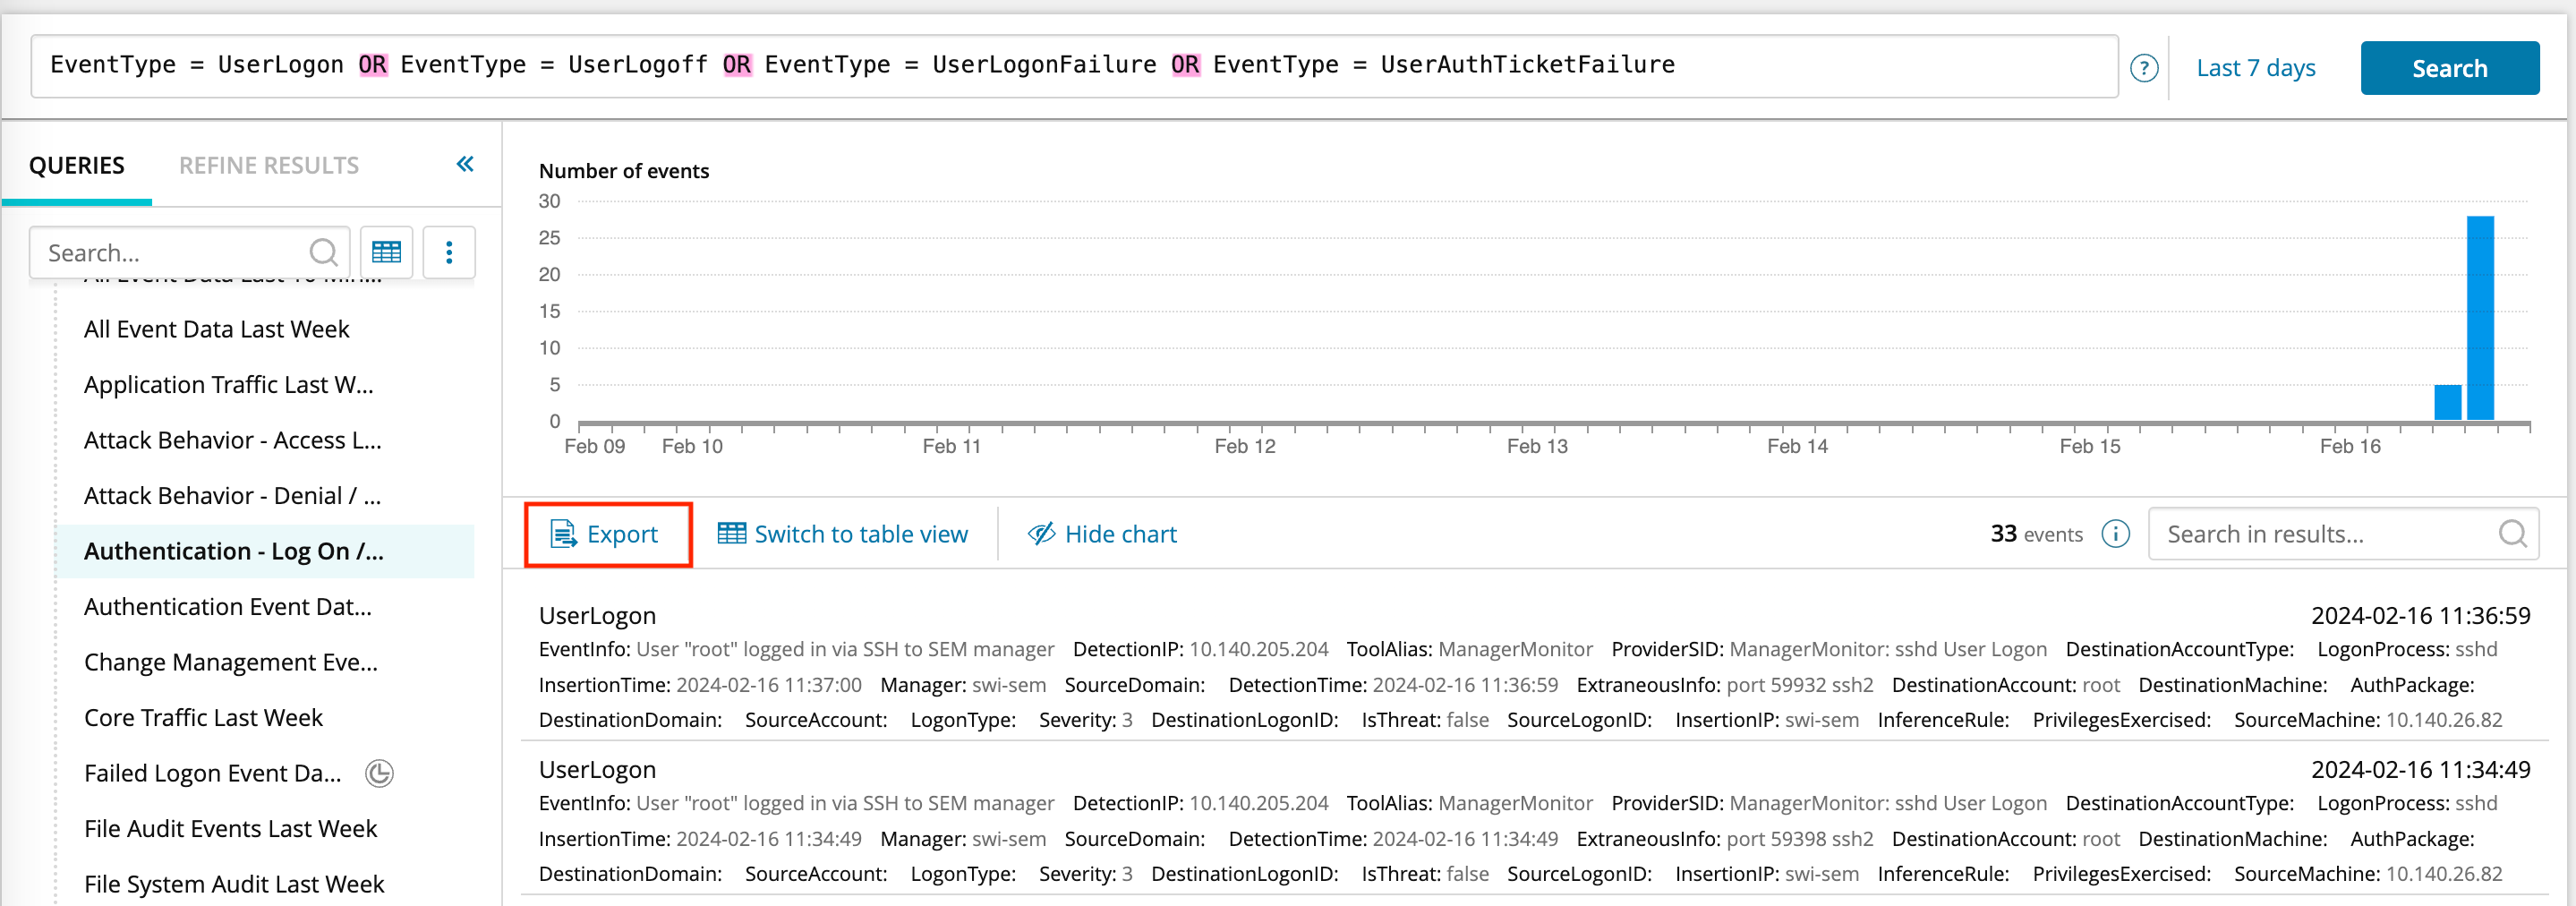Image resolution: width=2576 pixels, height=906 pixels.
Task: Select the Queries tab
Action: pyautogui.click(x=77, y=165)
